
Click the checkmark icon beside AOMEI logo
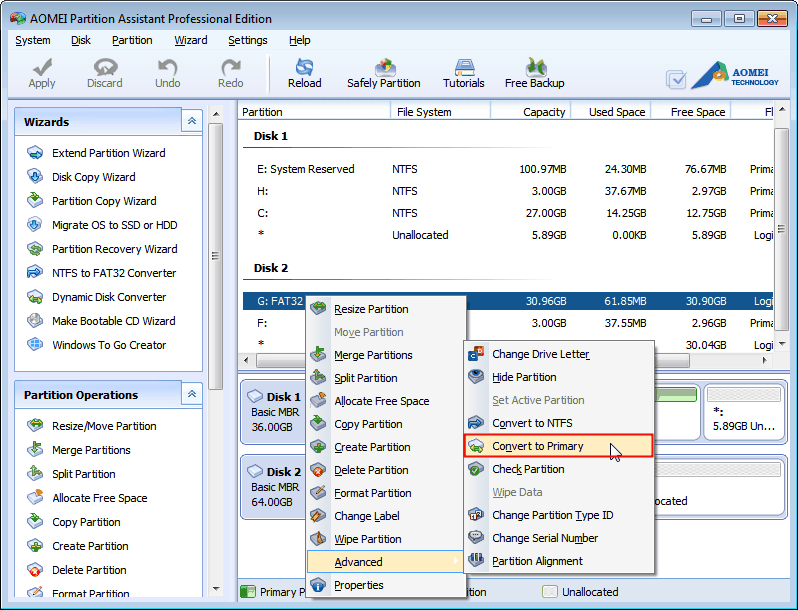coord(676,79)
